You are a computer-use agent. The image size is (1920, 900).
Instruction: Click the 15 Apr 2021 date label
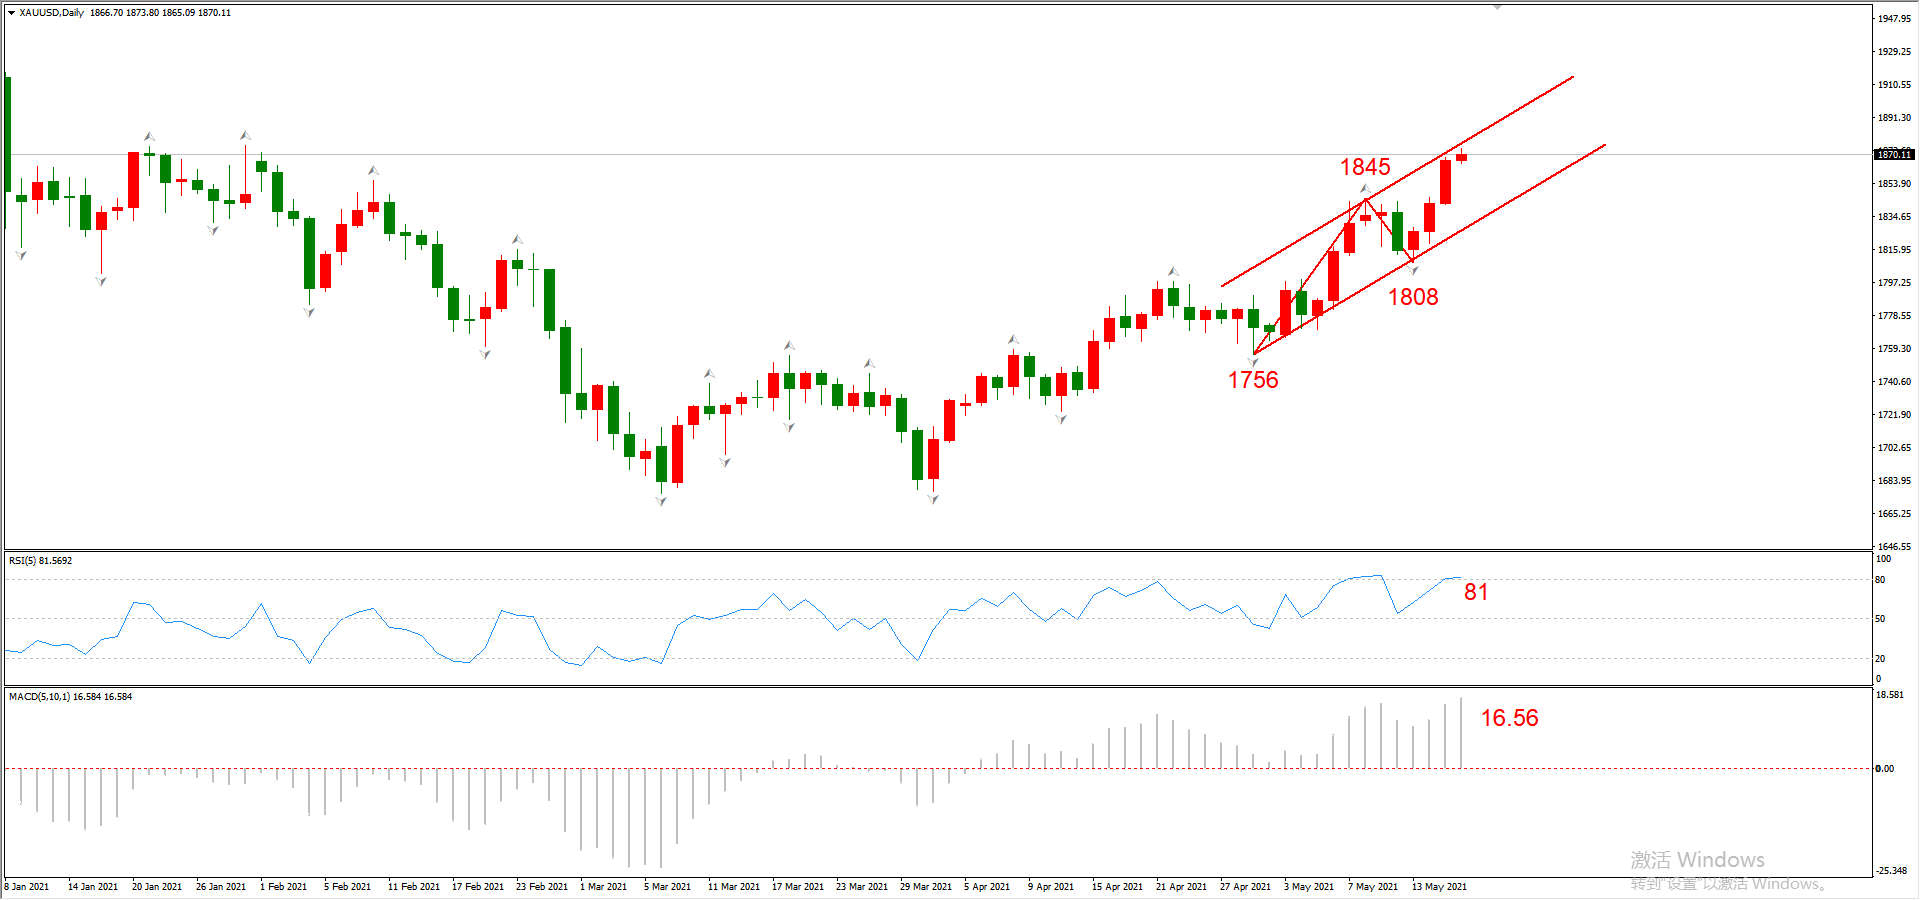(x=1117, y=887)
